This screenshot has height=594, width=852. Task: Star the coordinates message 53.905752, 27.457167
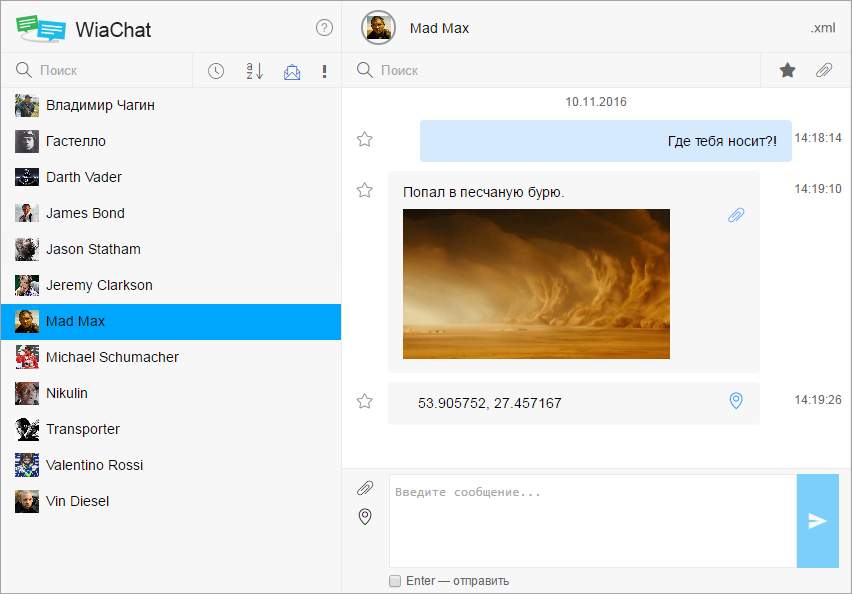[365, 402]
